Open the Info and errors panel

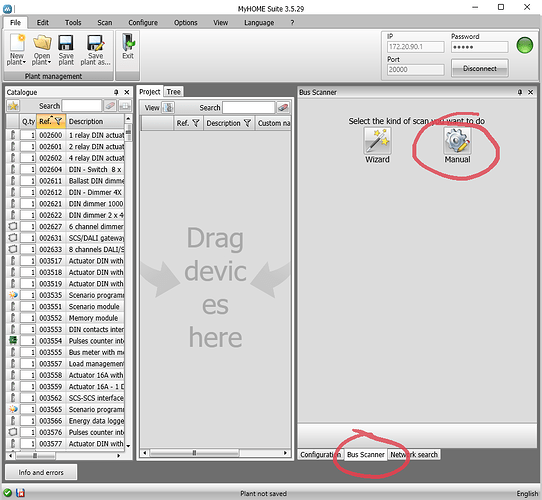(x=41, y=472)
